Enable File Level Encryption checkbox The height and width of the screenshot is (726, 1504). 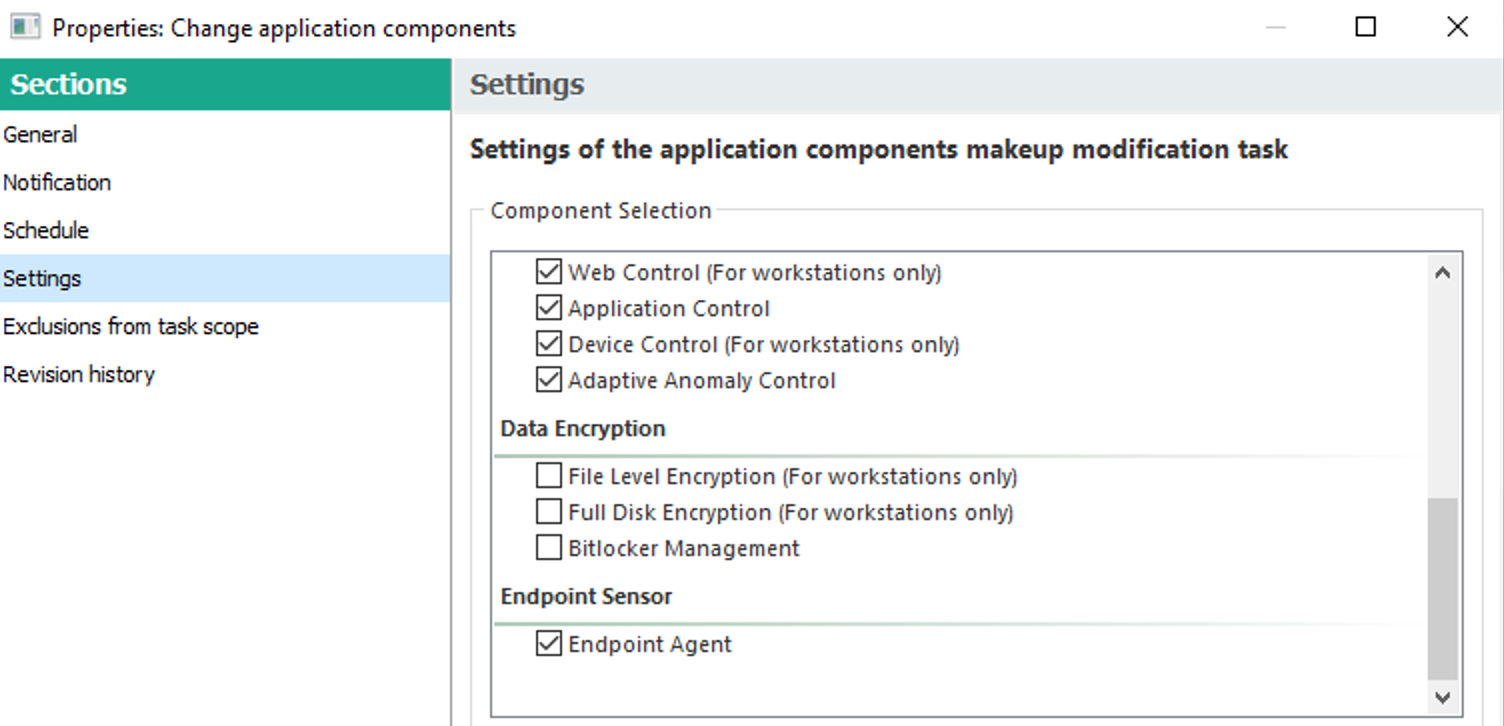(549, 476)
